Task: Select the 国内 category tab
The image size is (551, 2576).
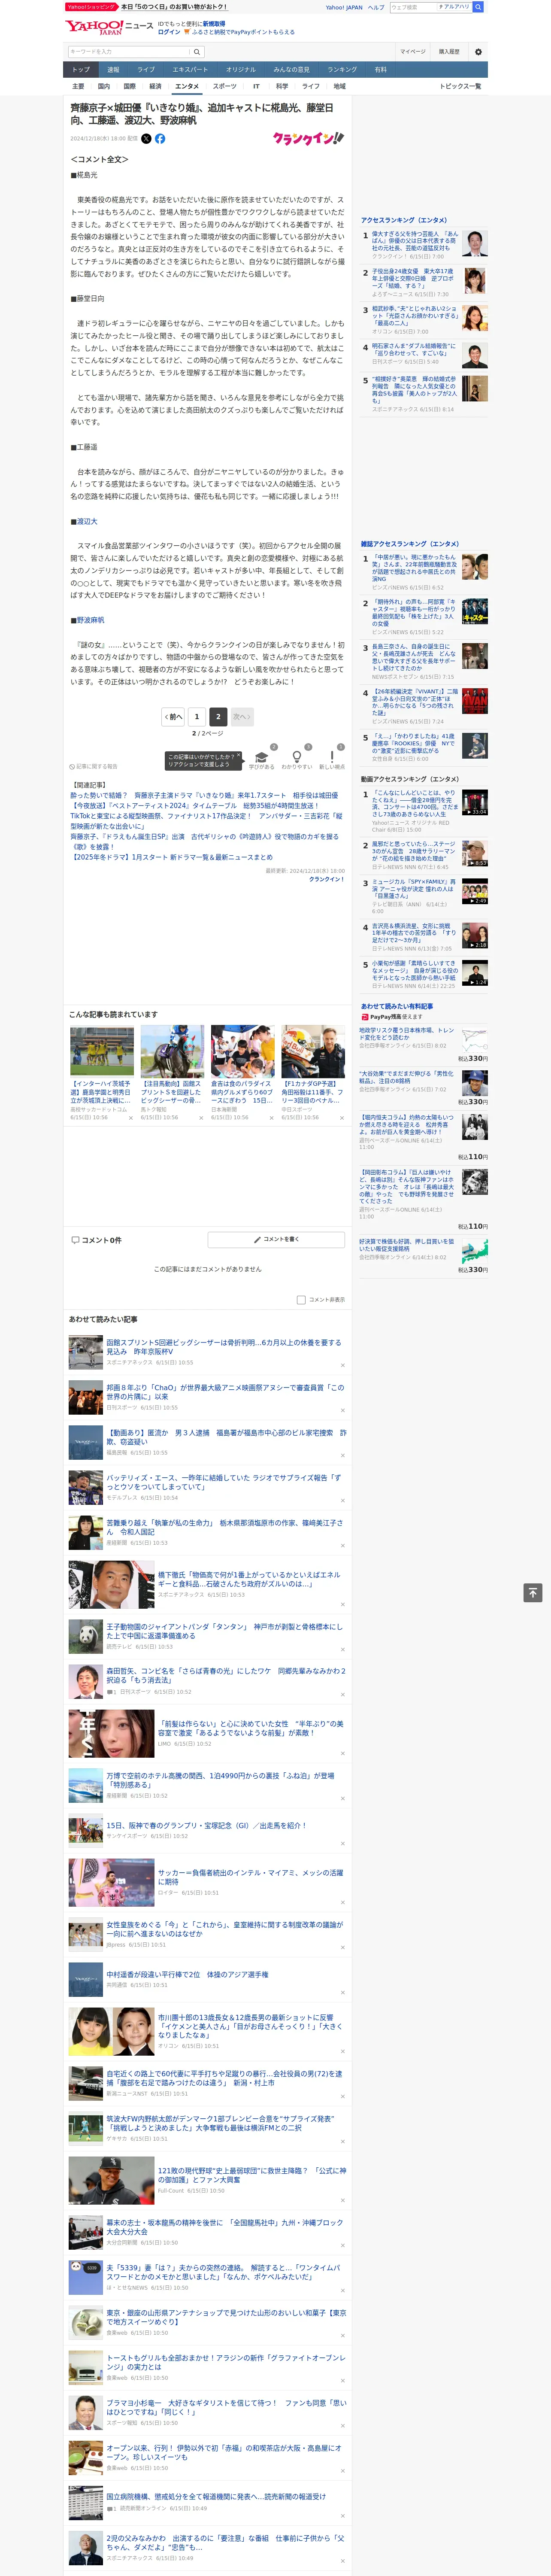Action: pyautogui.click(x=104, y=86)
